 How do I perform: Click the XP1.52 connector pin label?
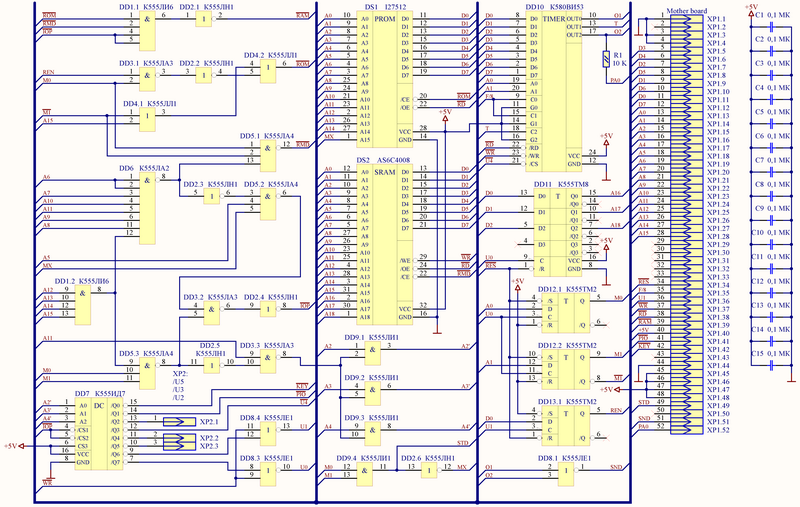(x=718, y=430)
